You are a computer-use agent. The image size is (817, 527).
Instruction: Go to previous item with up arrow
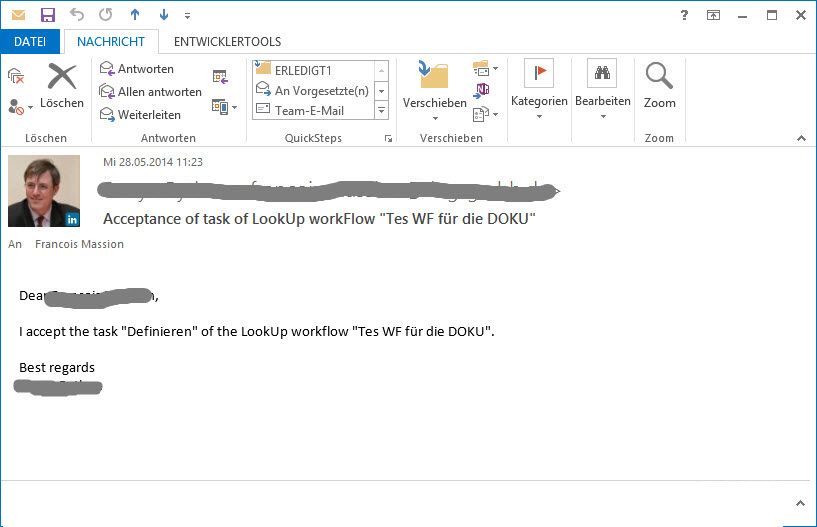tap(135, 15)
